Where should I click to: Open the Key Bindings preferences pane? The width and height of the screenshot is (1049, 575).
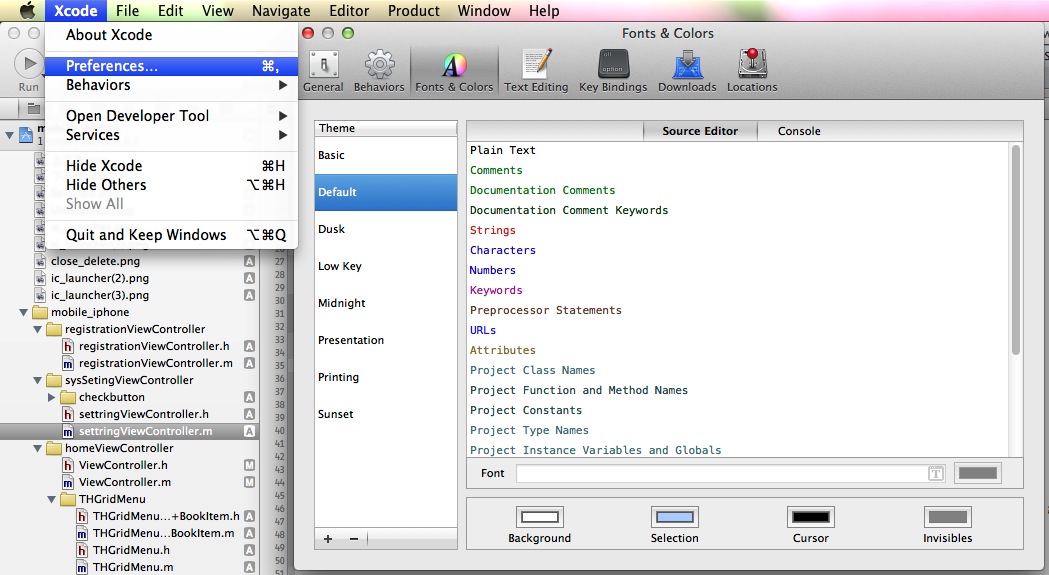pyautogui.click(x=613, y=71)
